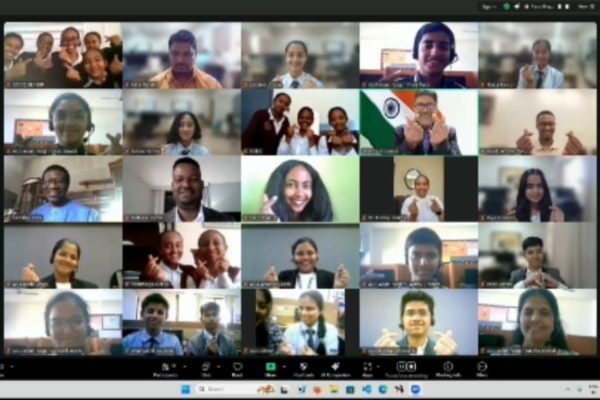600x400 pixels.
Task: Open the More options menu
Action: (x=482, y=368)
